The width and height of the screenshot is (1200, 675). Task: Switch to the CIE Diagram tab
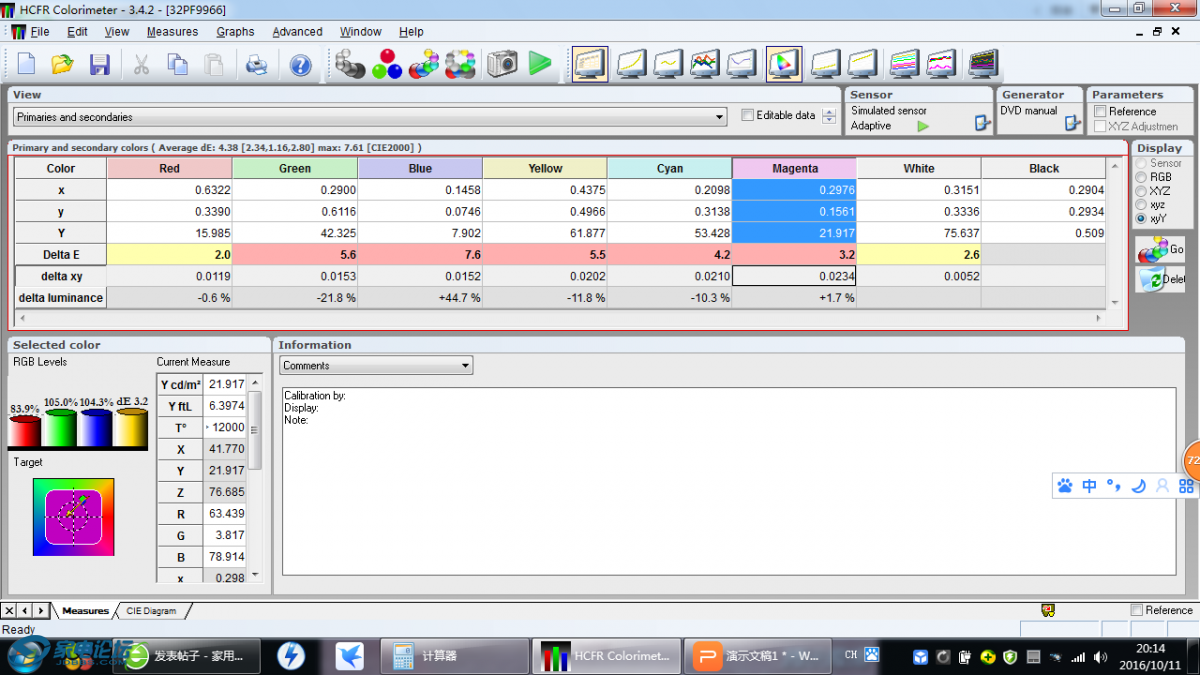pos(151,611)
